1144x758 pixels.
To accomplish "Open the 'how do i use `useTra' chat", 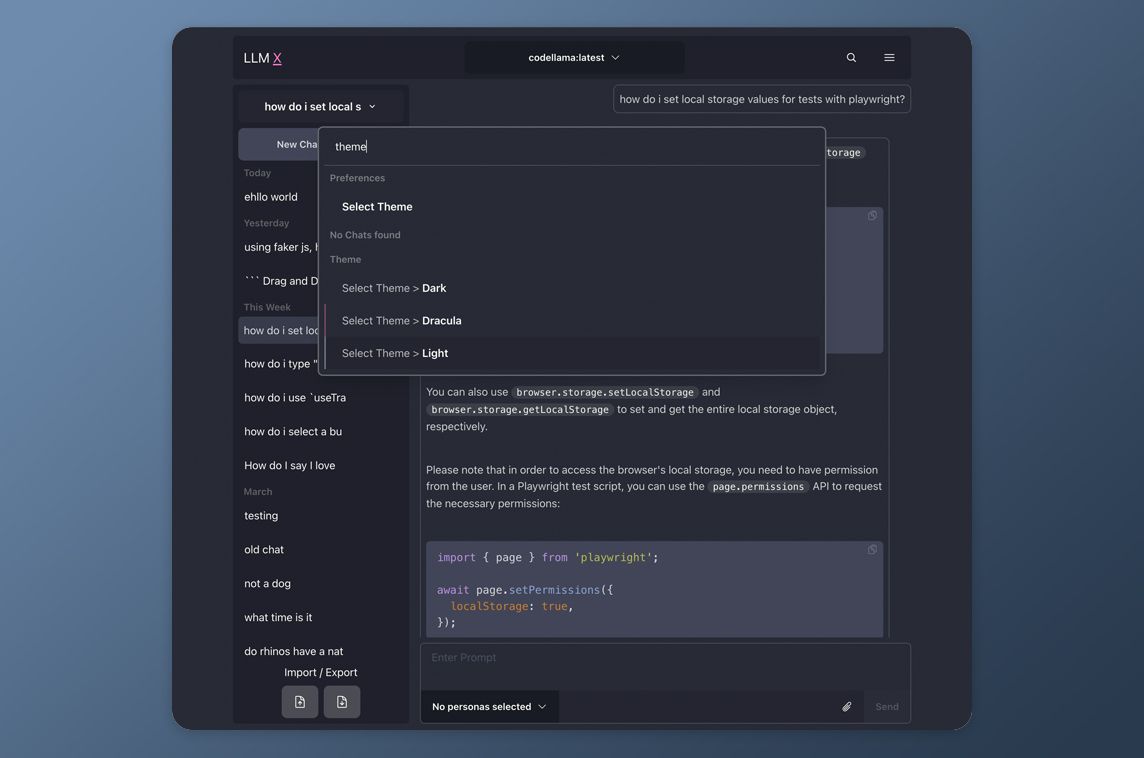I will pyautogui.click(x=320, y=398).
